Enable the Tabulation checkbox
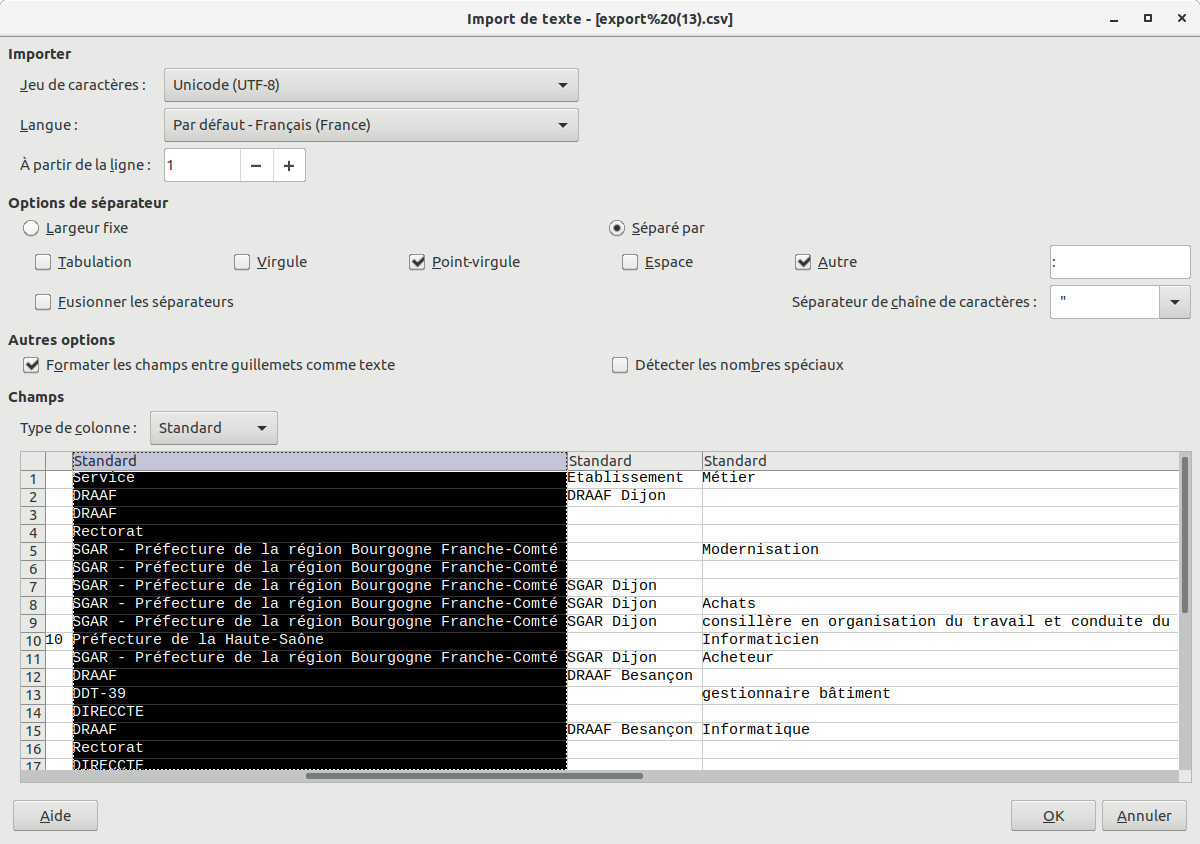1200x844 pixels. 43,262
